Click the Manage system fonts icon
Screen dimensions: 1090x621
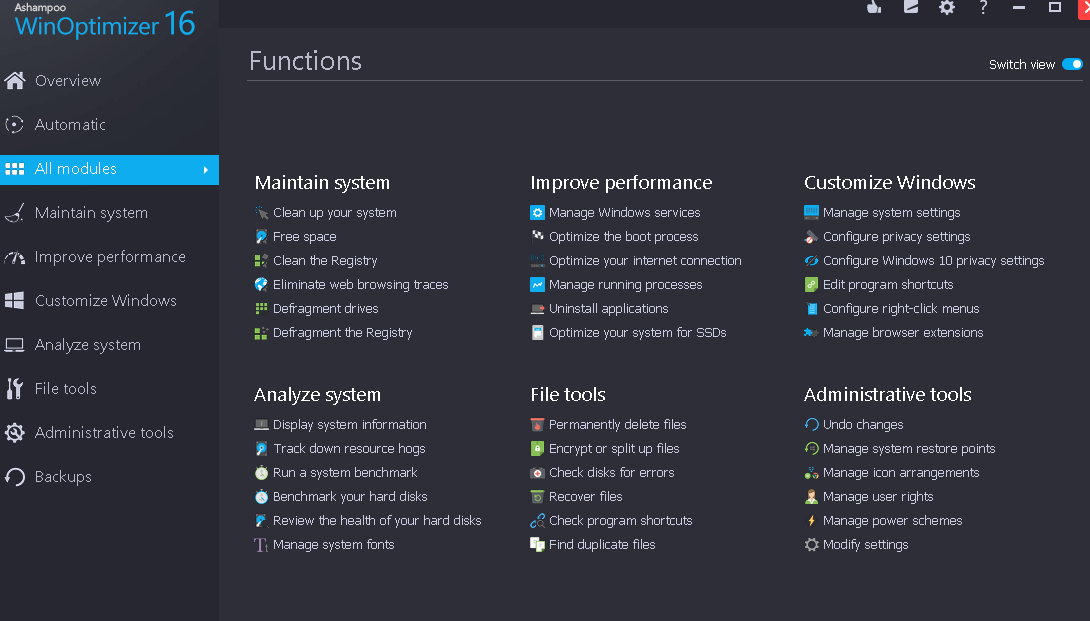(261, 545)
